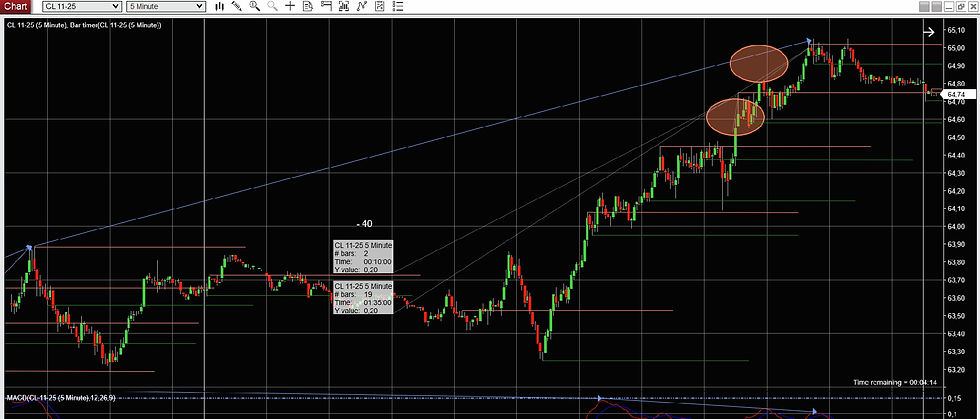Viewport: 980px width, 419px height.
Task: Show the data box document icon
Action: click(x=308, y=6)
